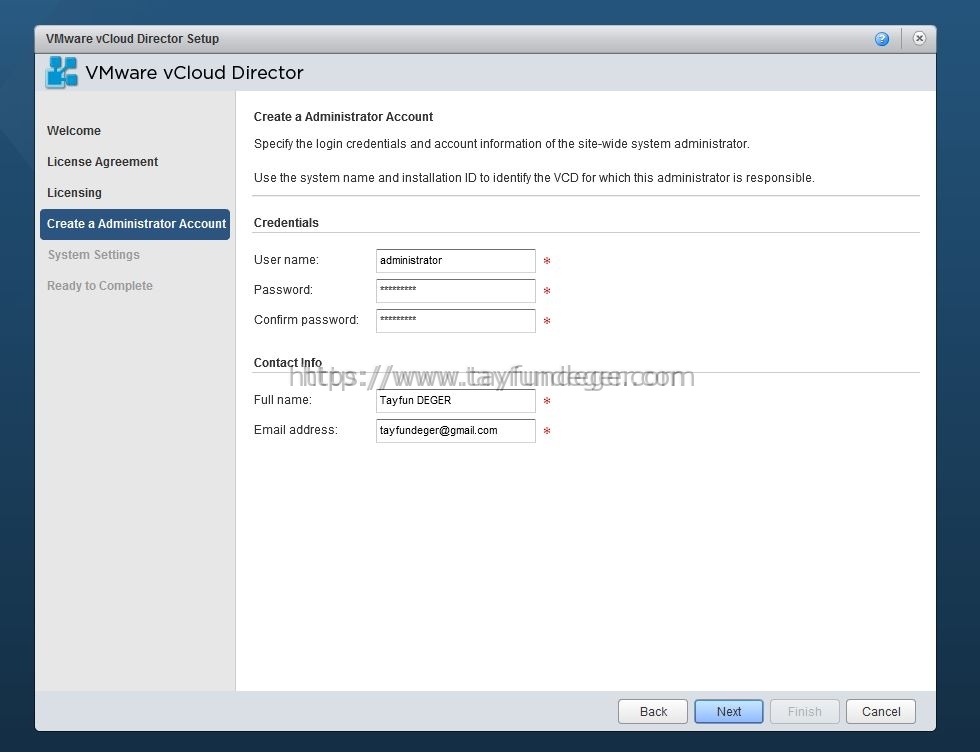
Task: Click the required asterisk beside Password
Action: point(547,291)
